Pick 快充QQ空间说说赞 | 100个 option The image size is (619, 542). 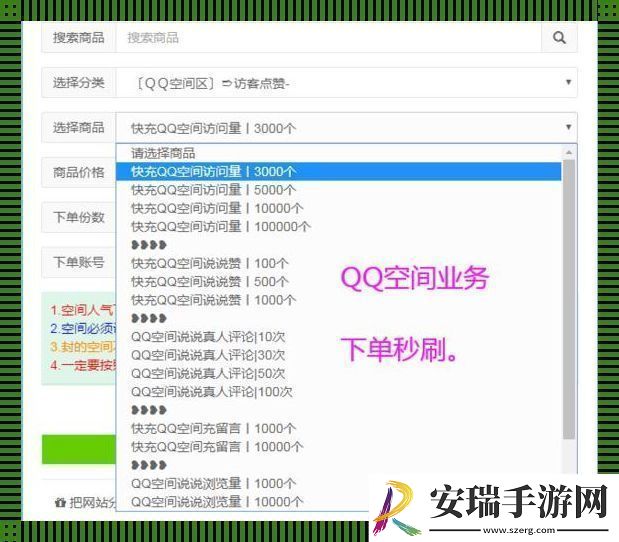pos(338,263)
